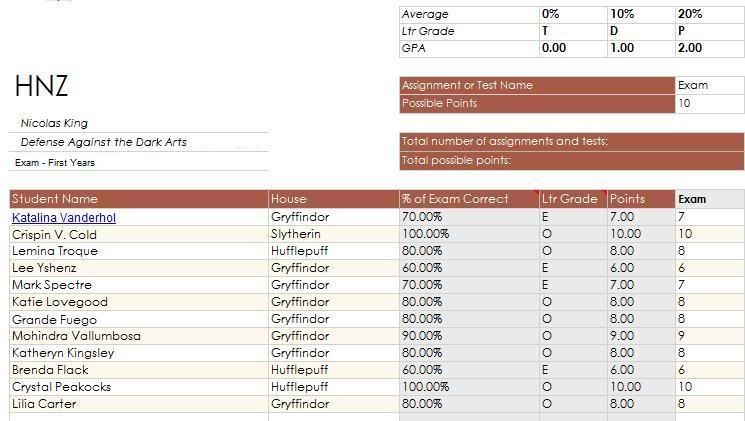Select student Mohindra Vallumbosa
Viewport: 745px width, 421px height.
139,336
